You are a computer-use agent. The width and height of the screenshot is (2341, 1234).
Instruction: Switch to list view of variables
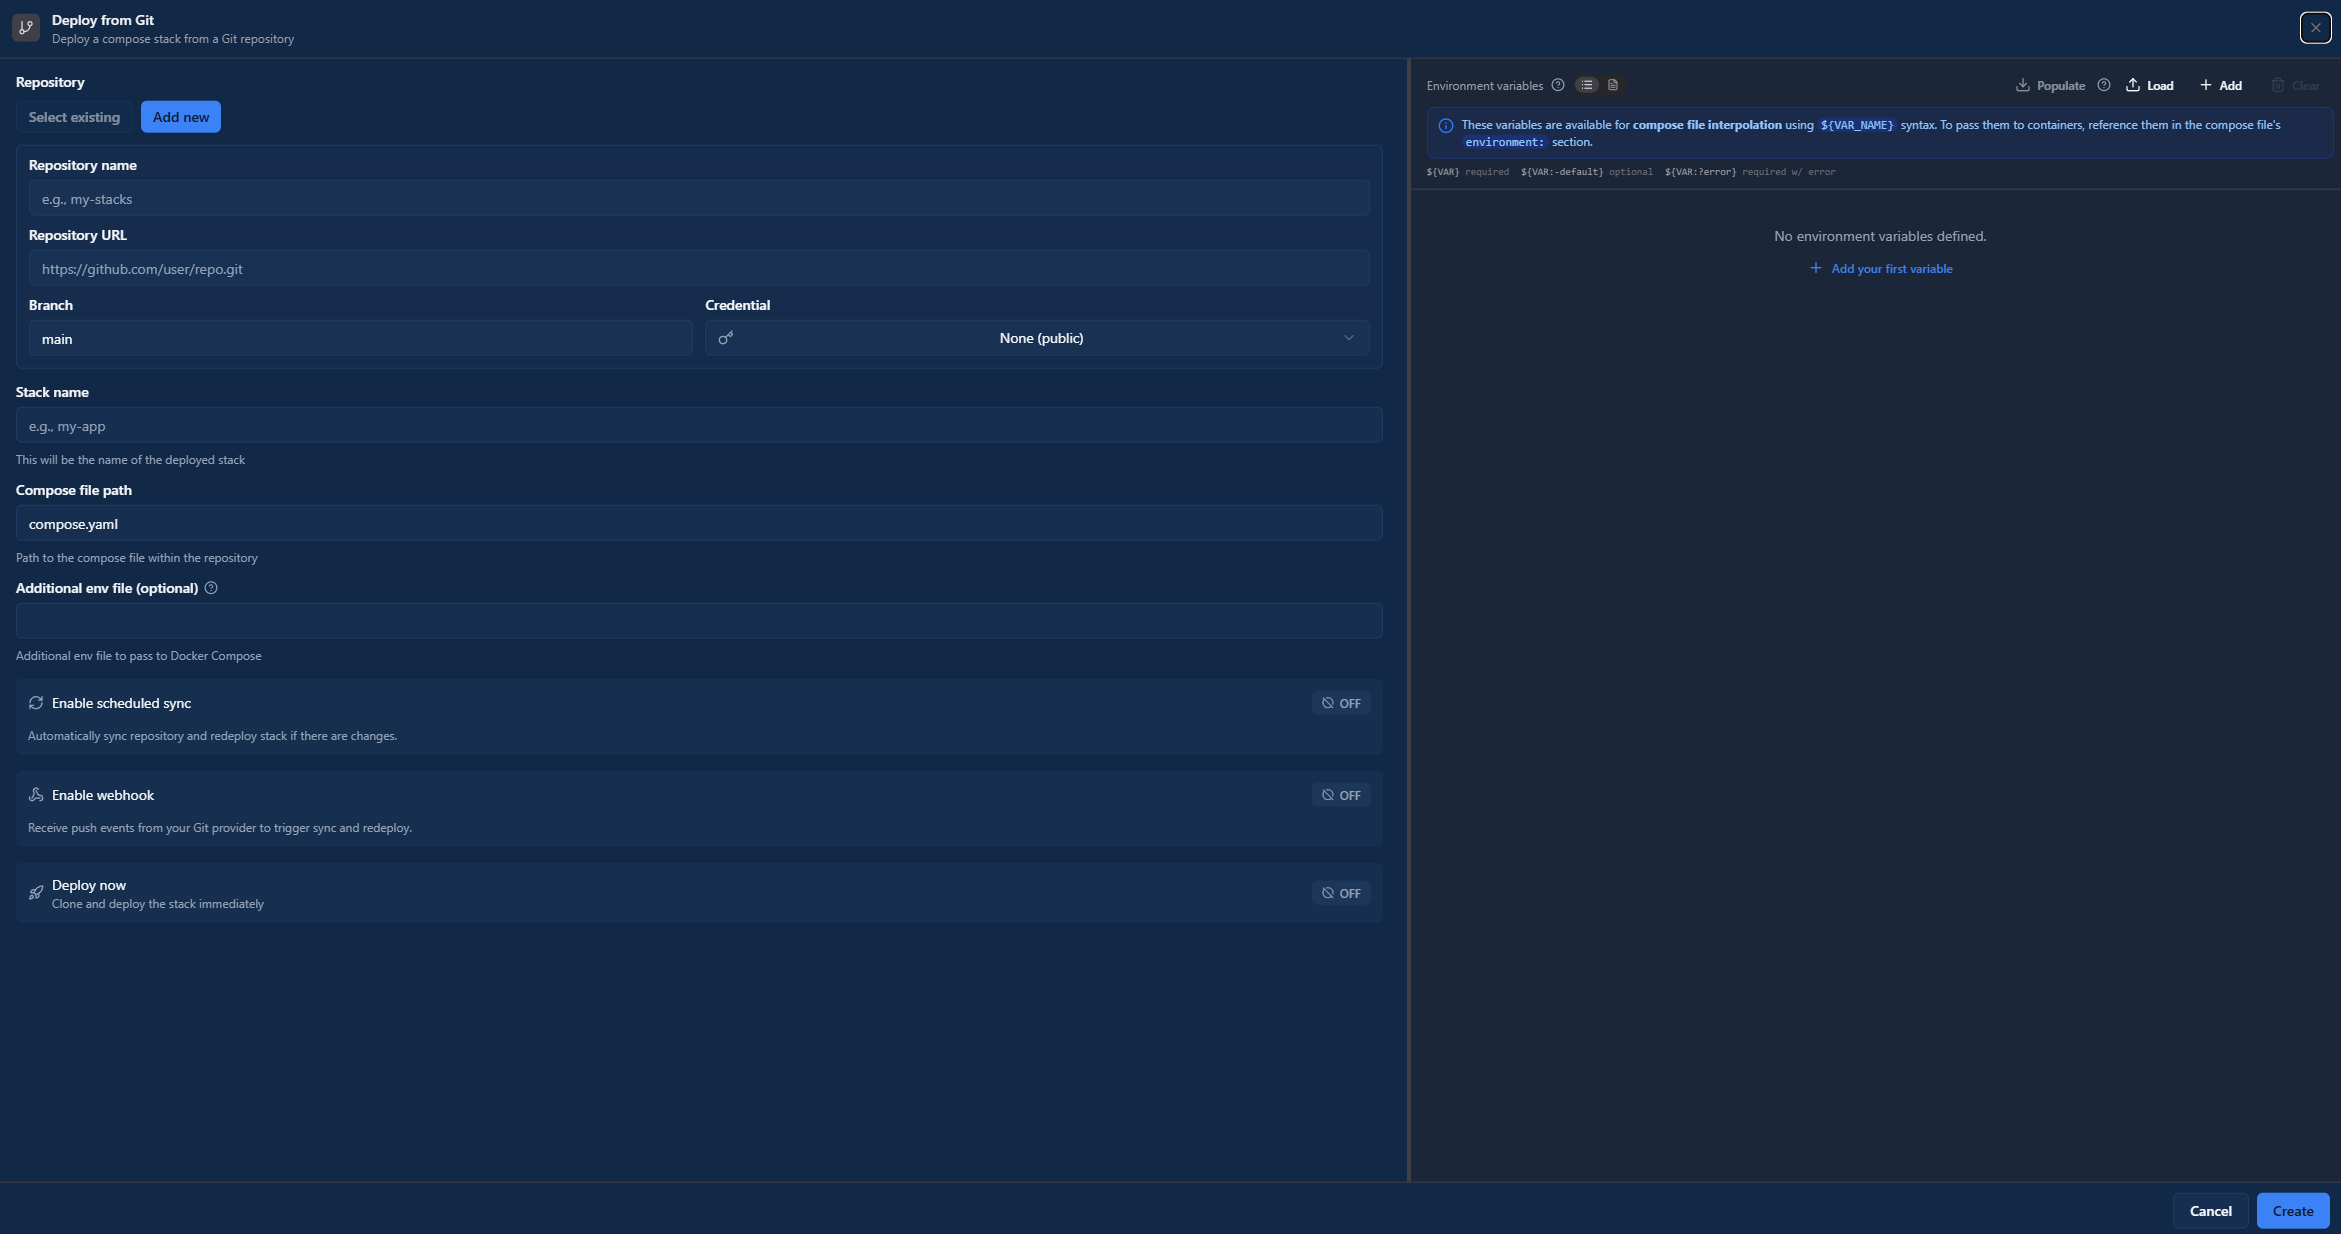tap(1587, 85)
